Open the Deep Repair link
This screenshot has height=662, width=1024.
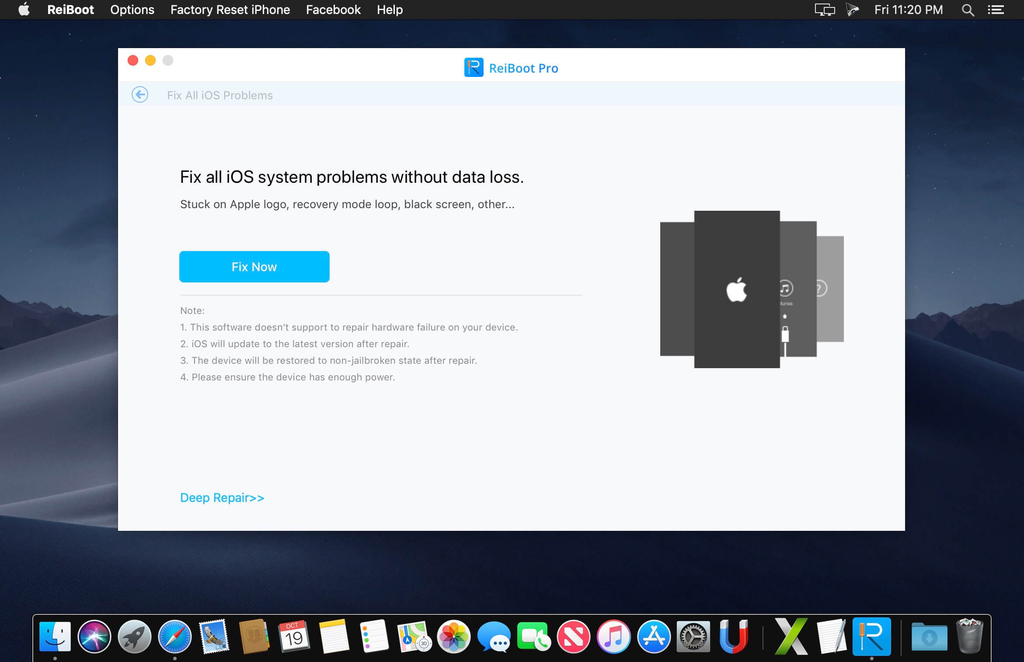coord(221,497)
